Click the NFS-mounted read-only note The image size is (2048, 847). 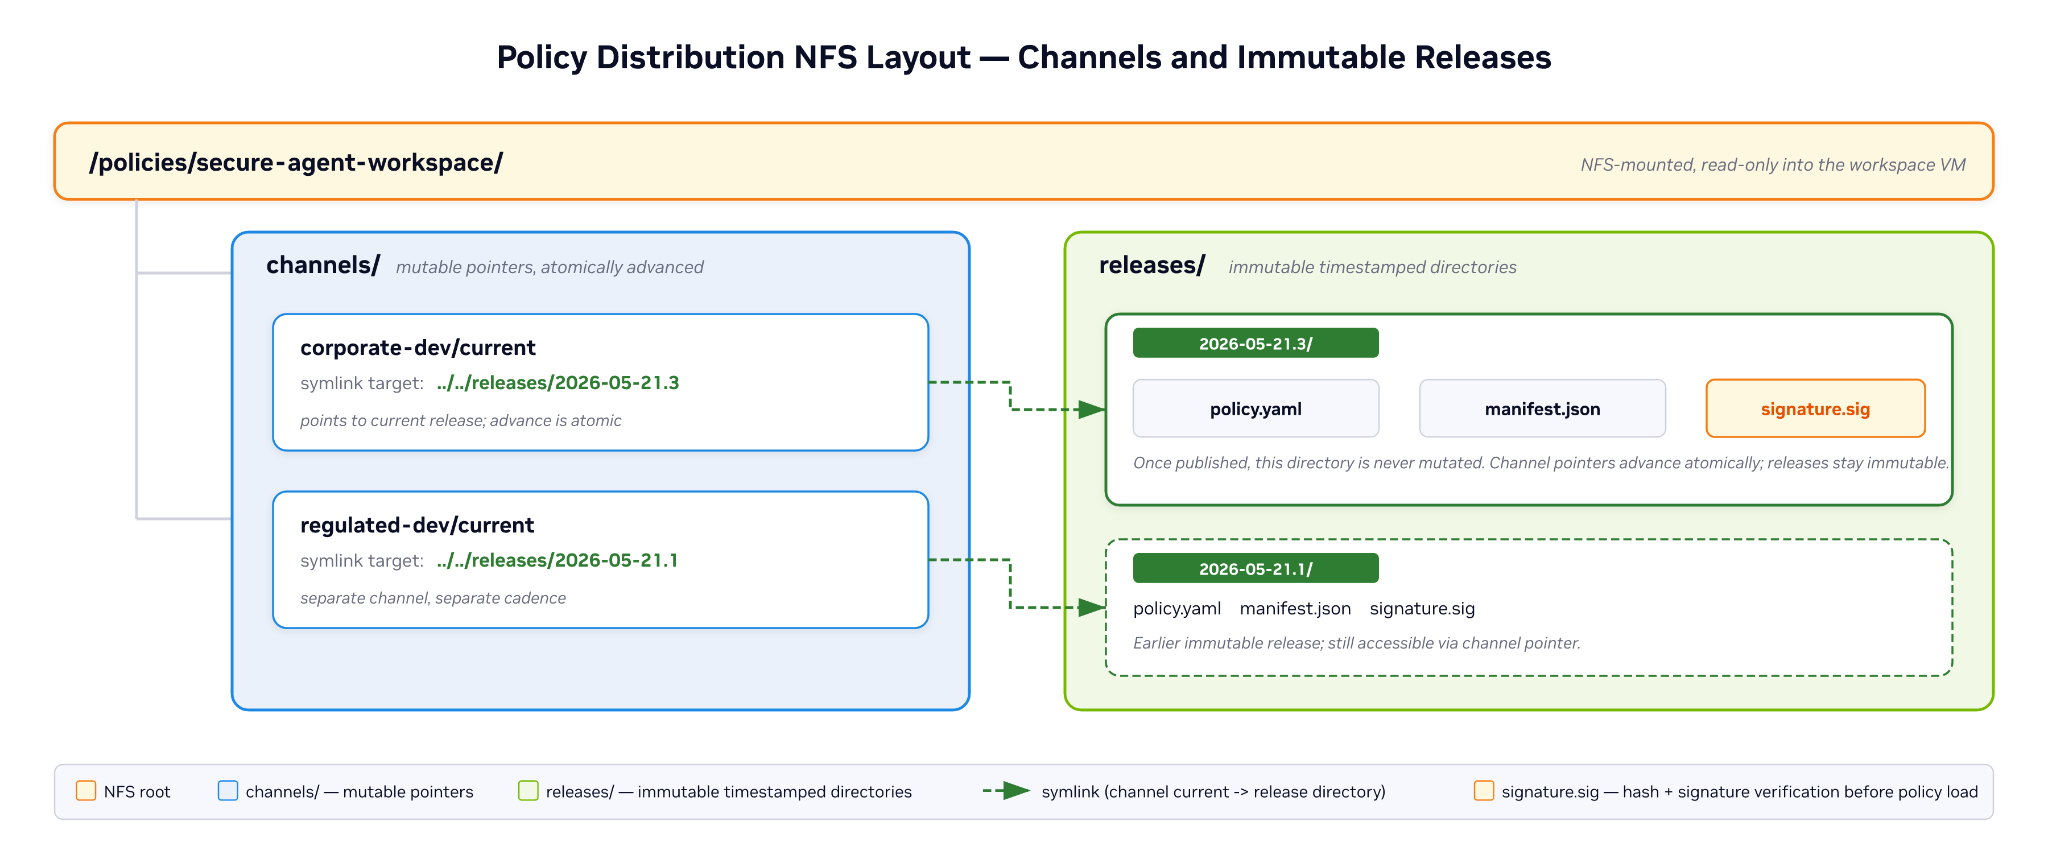click(x=1773, y=165)
